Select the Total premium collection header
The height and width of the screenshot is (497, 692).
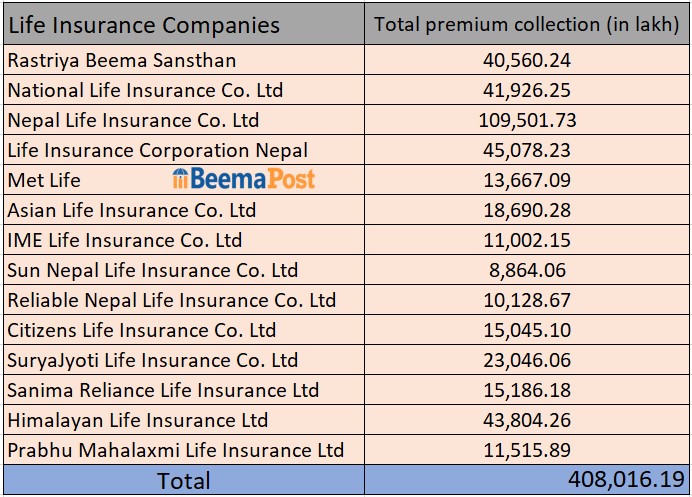(527, 24)
